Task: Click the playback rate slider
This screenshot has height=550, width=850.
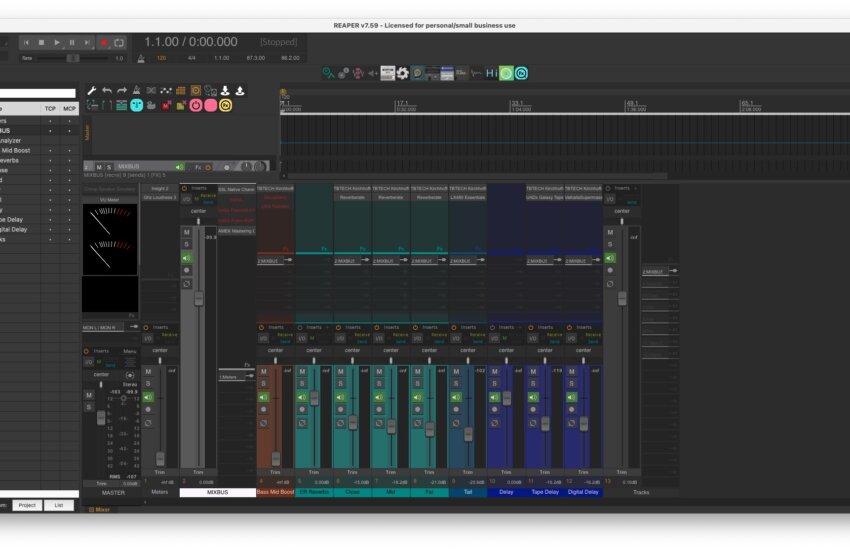Action: click(73, 58)
